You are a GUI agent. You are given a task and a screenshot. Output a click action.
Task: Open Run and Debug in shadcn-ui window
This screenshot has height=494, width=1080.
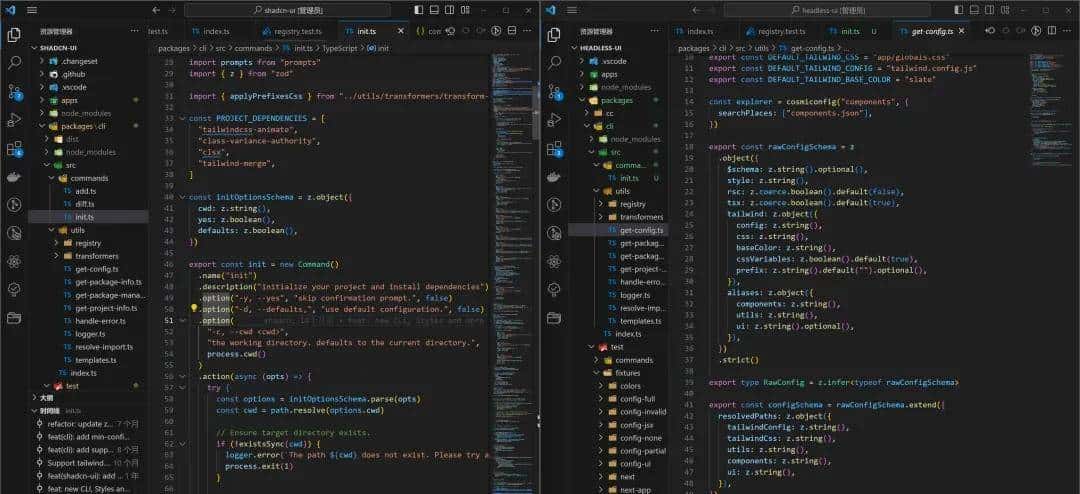(x=14, y=120)
